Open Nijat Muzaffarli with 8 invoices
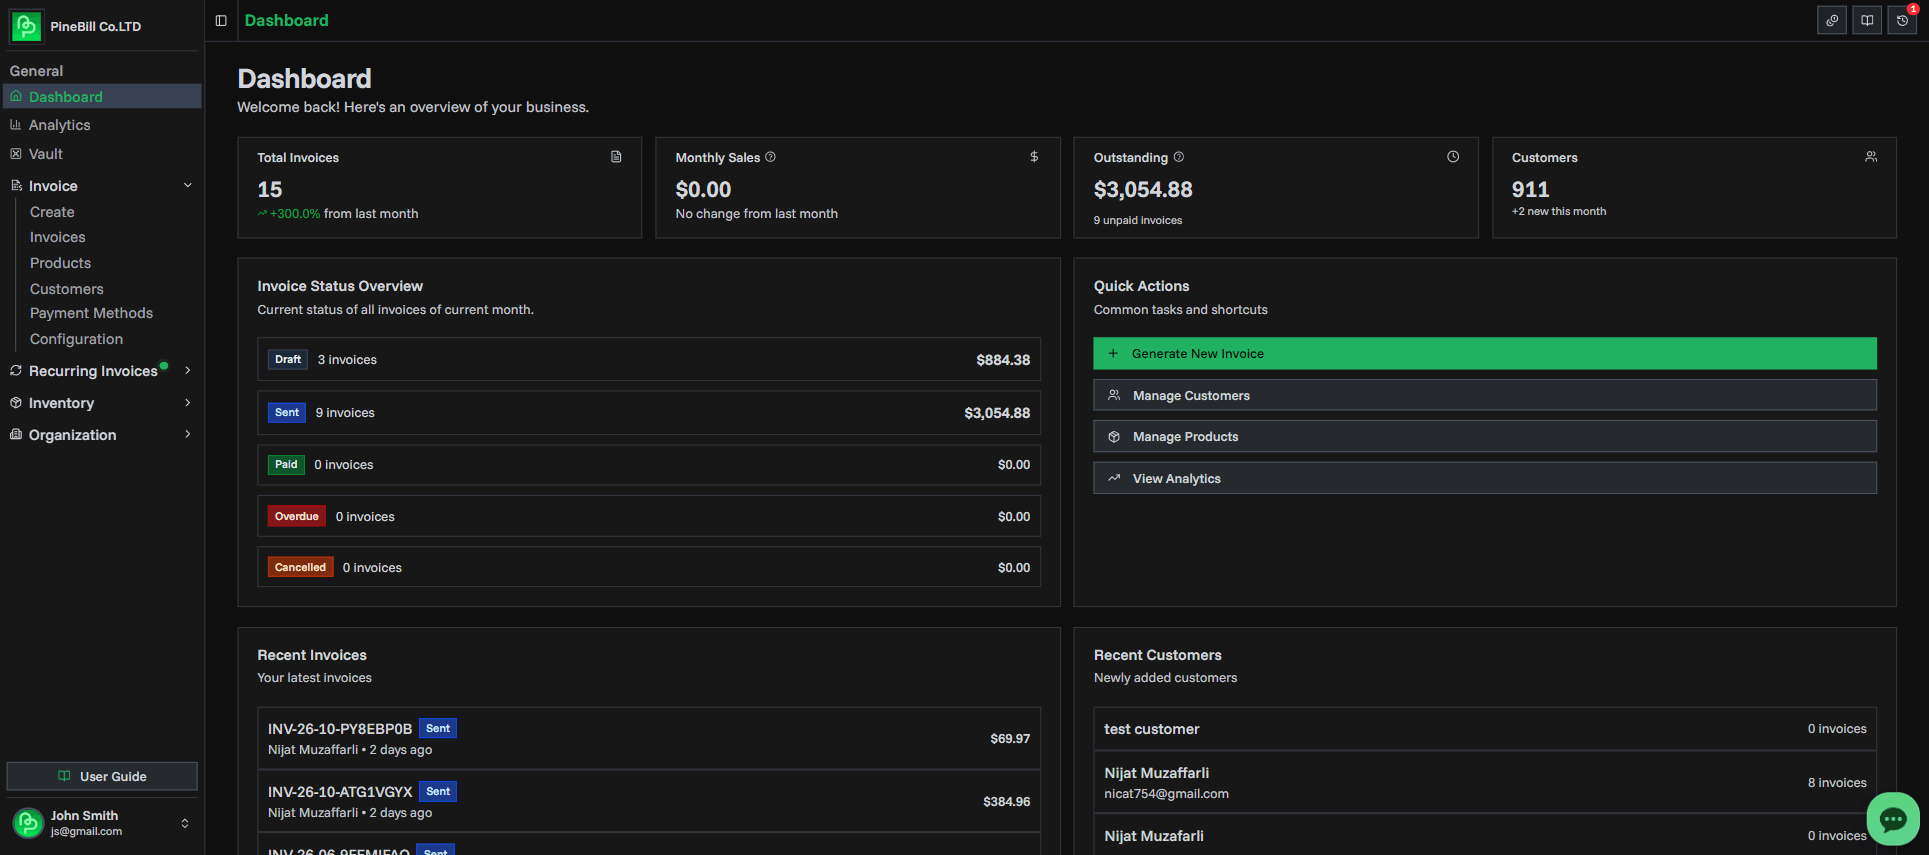The height and width of the screenshot is (855, 1929). 1485,782
